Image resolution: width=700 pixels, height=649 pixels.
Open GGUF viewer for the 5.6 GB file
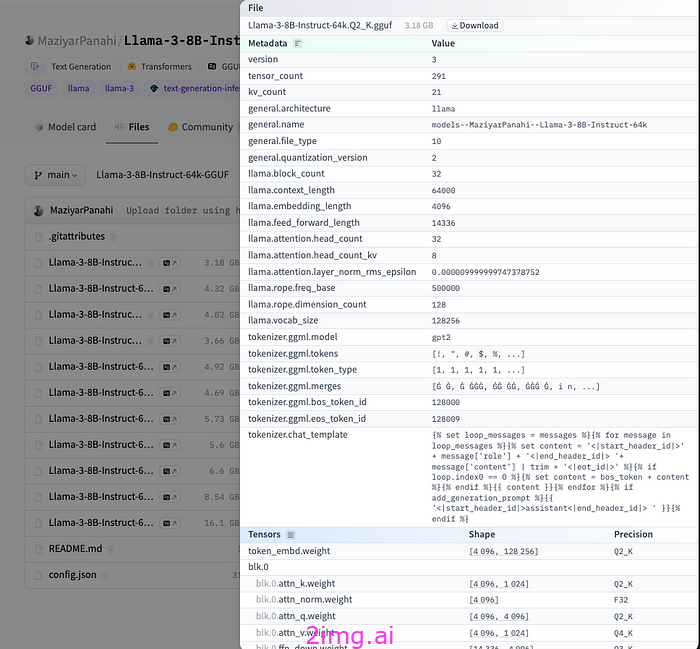click(170, 445)
